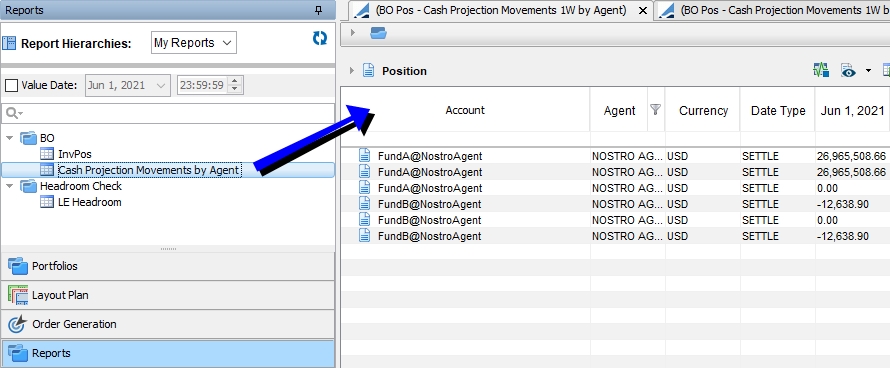The image size is (890, 368).
Task: Click the Order Generation target icon
Action: coord(18,324)
